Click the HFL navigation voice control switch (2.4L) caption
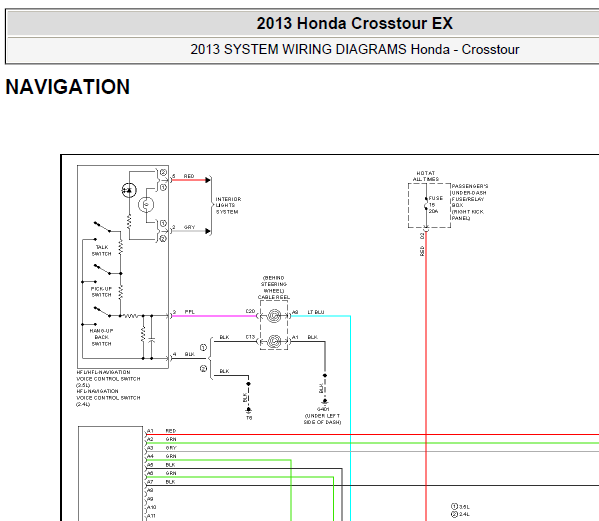 [x=108, y=398]
